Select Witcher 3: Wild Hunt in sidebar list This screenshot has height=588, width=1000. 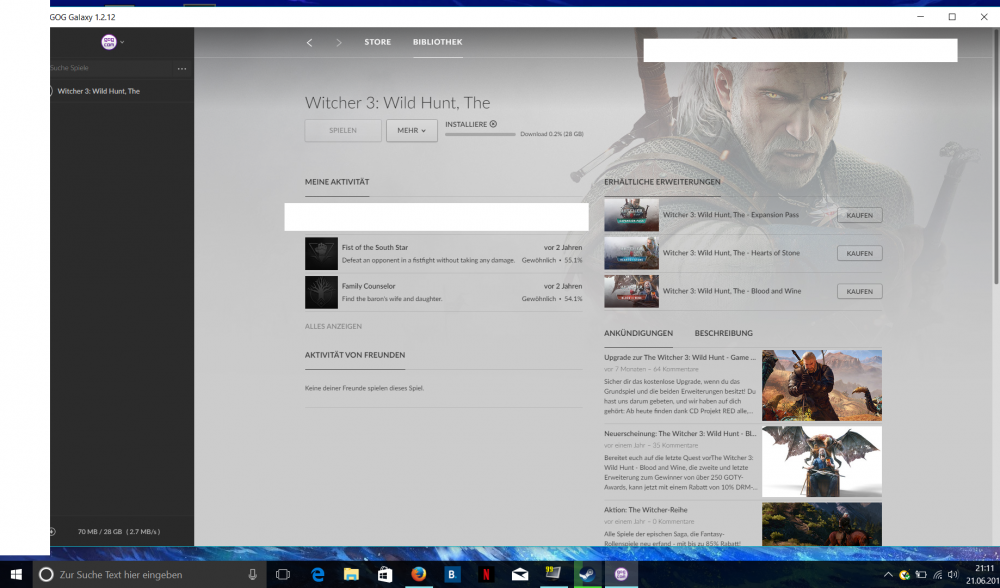point(98,91)
